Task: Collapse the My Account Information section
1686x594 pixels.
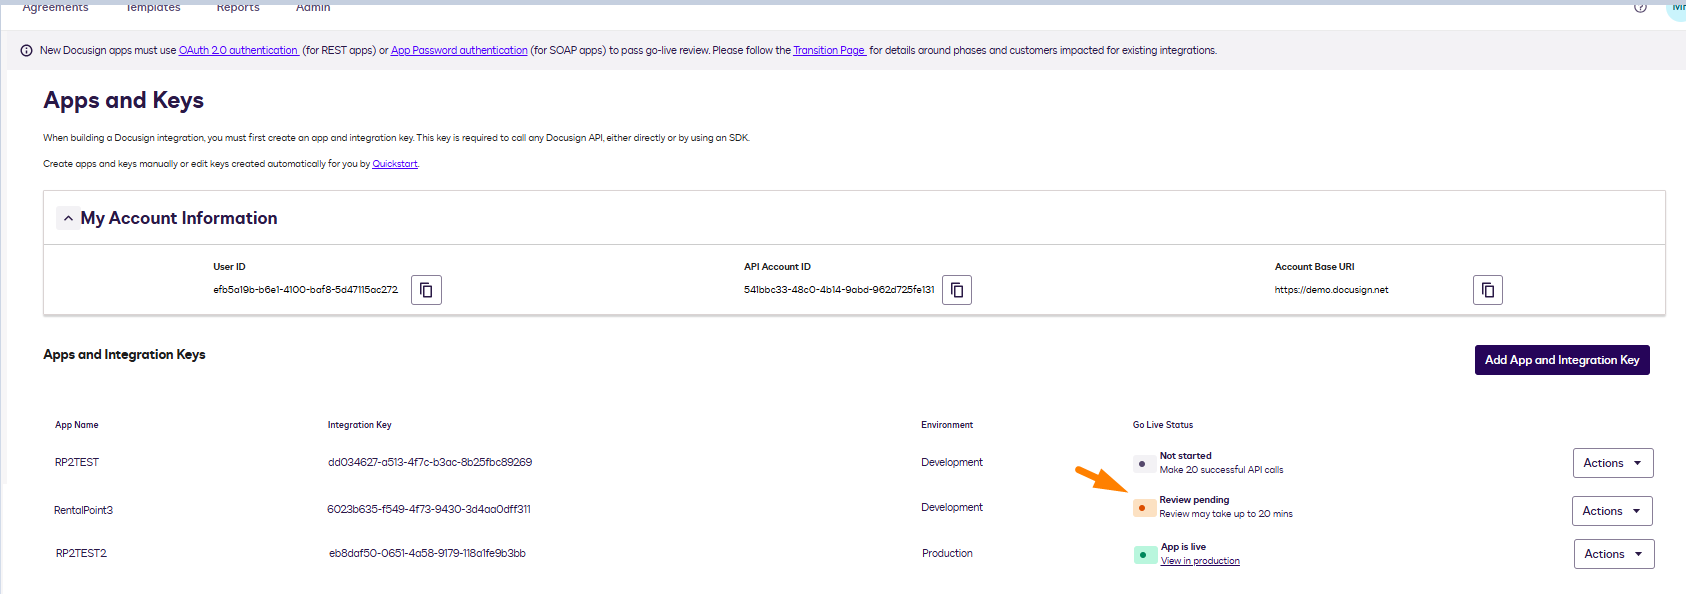Action: (x=68, y=218)
